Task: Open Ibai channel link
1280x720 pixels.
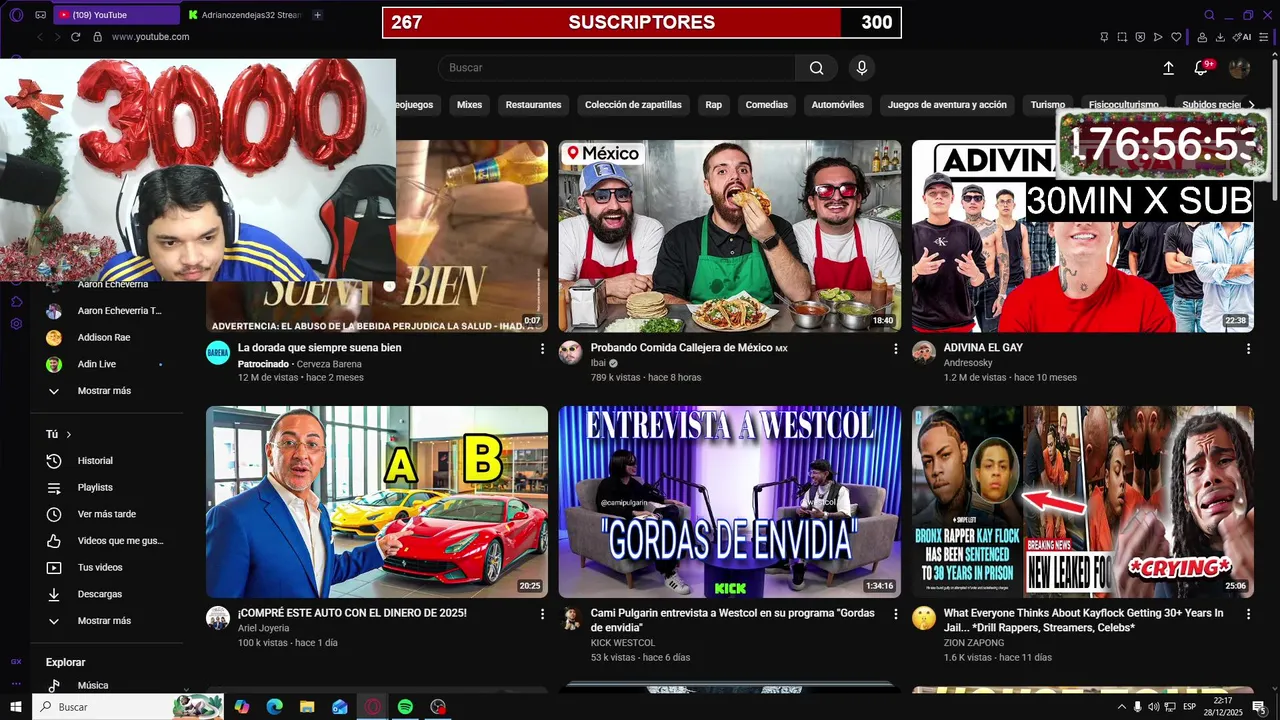Action: [598, 363]
